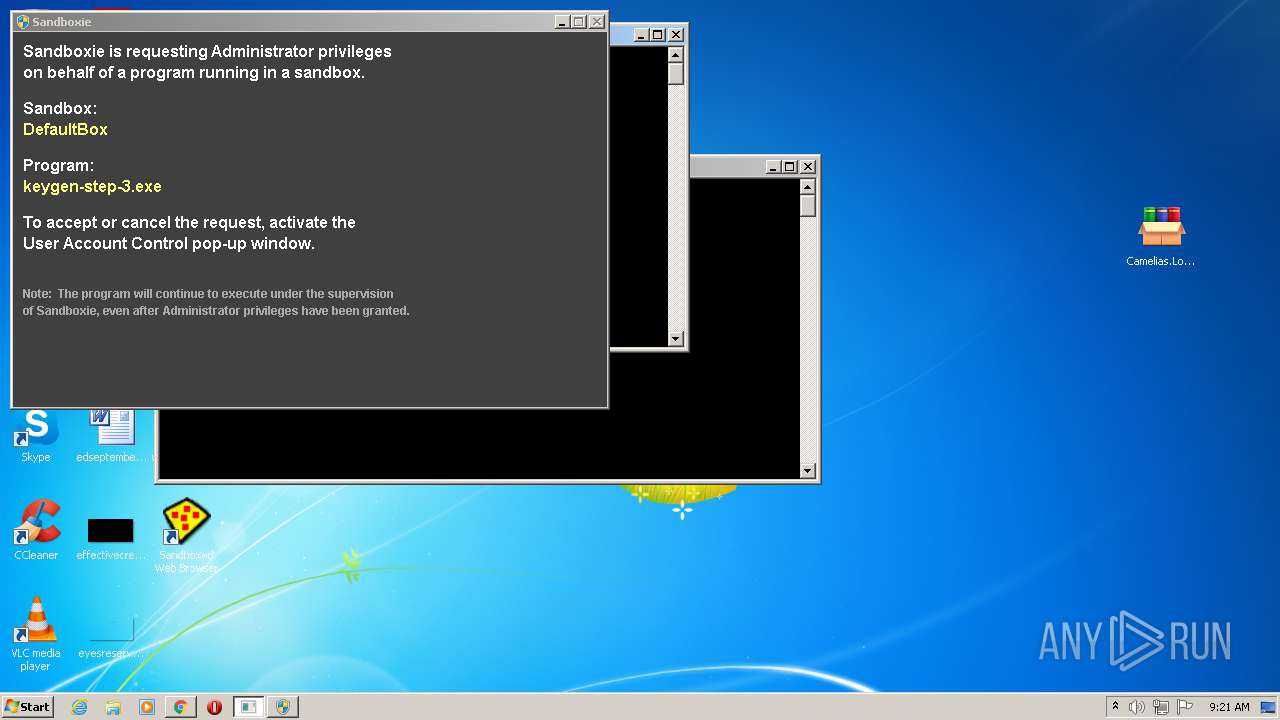Close the upper console window
The image size is (1280, 720).
[x=676, y=34]
